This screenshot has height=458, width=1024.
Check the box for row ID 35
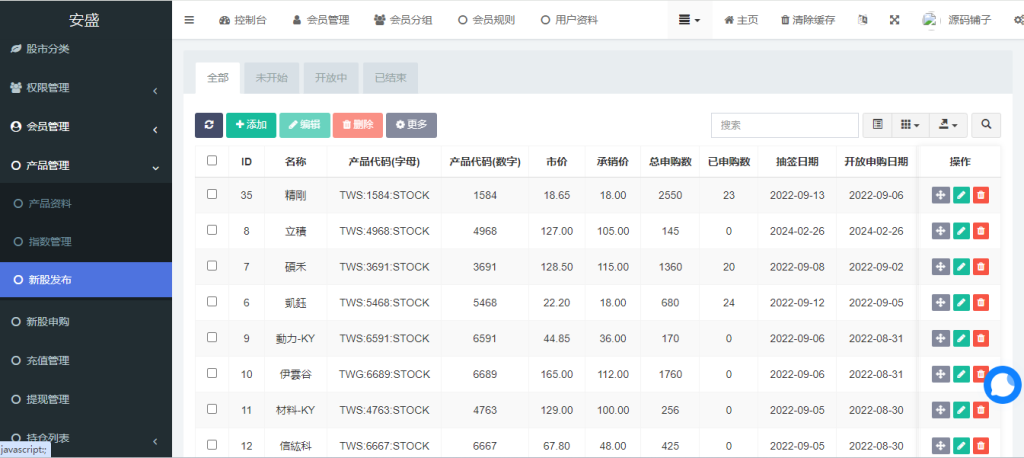click(212, 194)
